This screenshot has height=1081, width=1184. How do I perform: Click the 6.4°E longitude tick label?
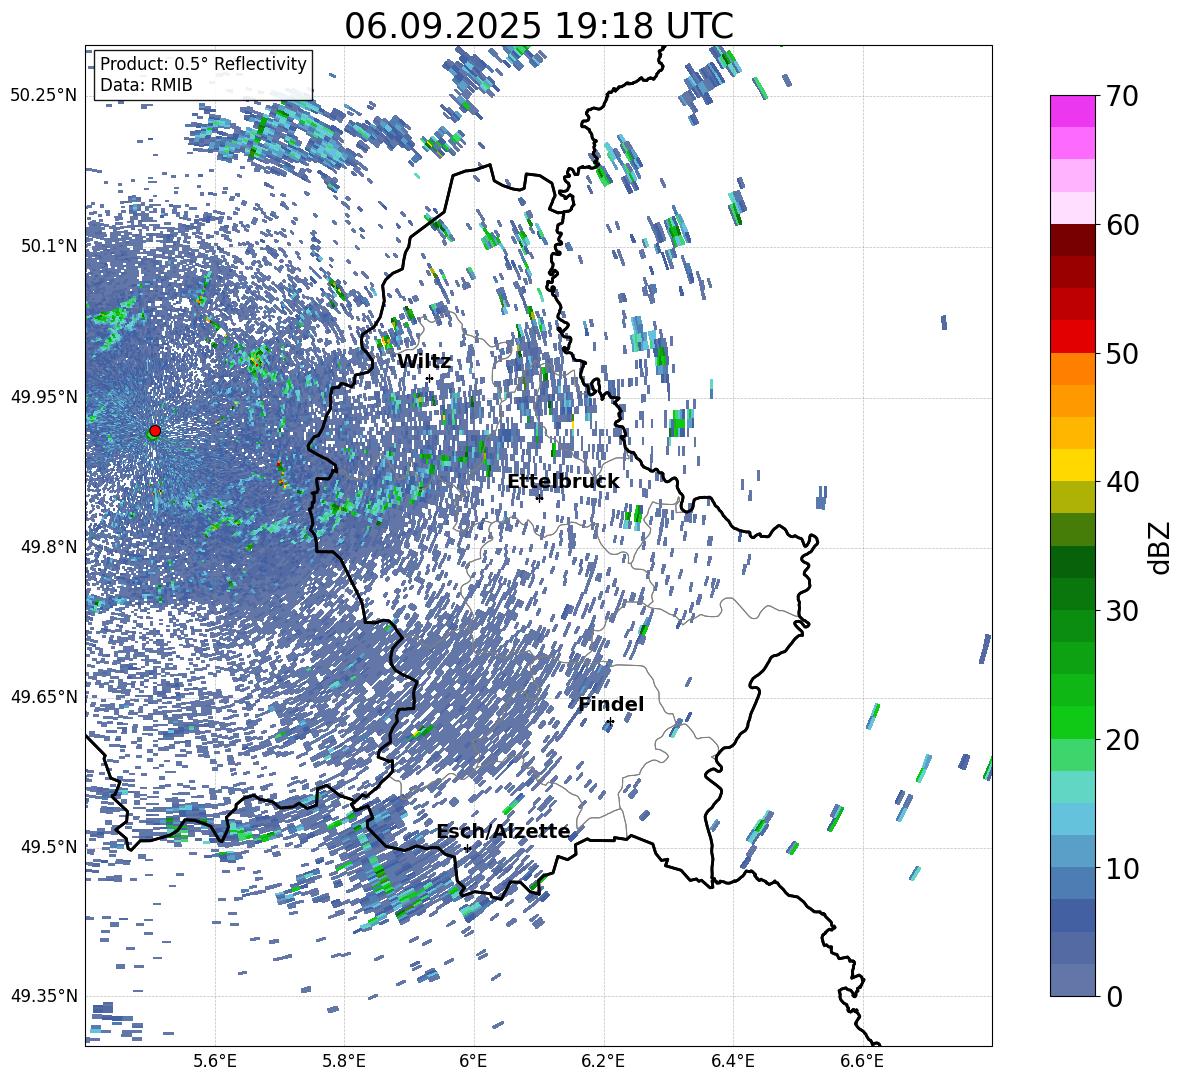(x=732, y=1061)
